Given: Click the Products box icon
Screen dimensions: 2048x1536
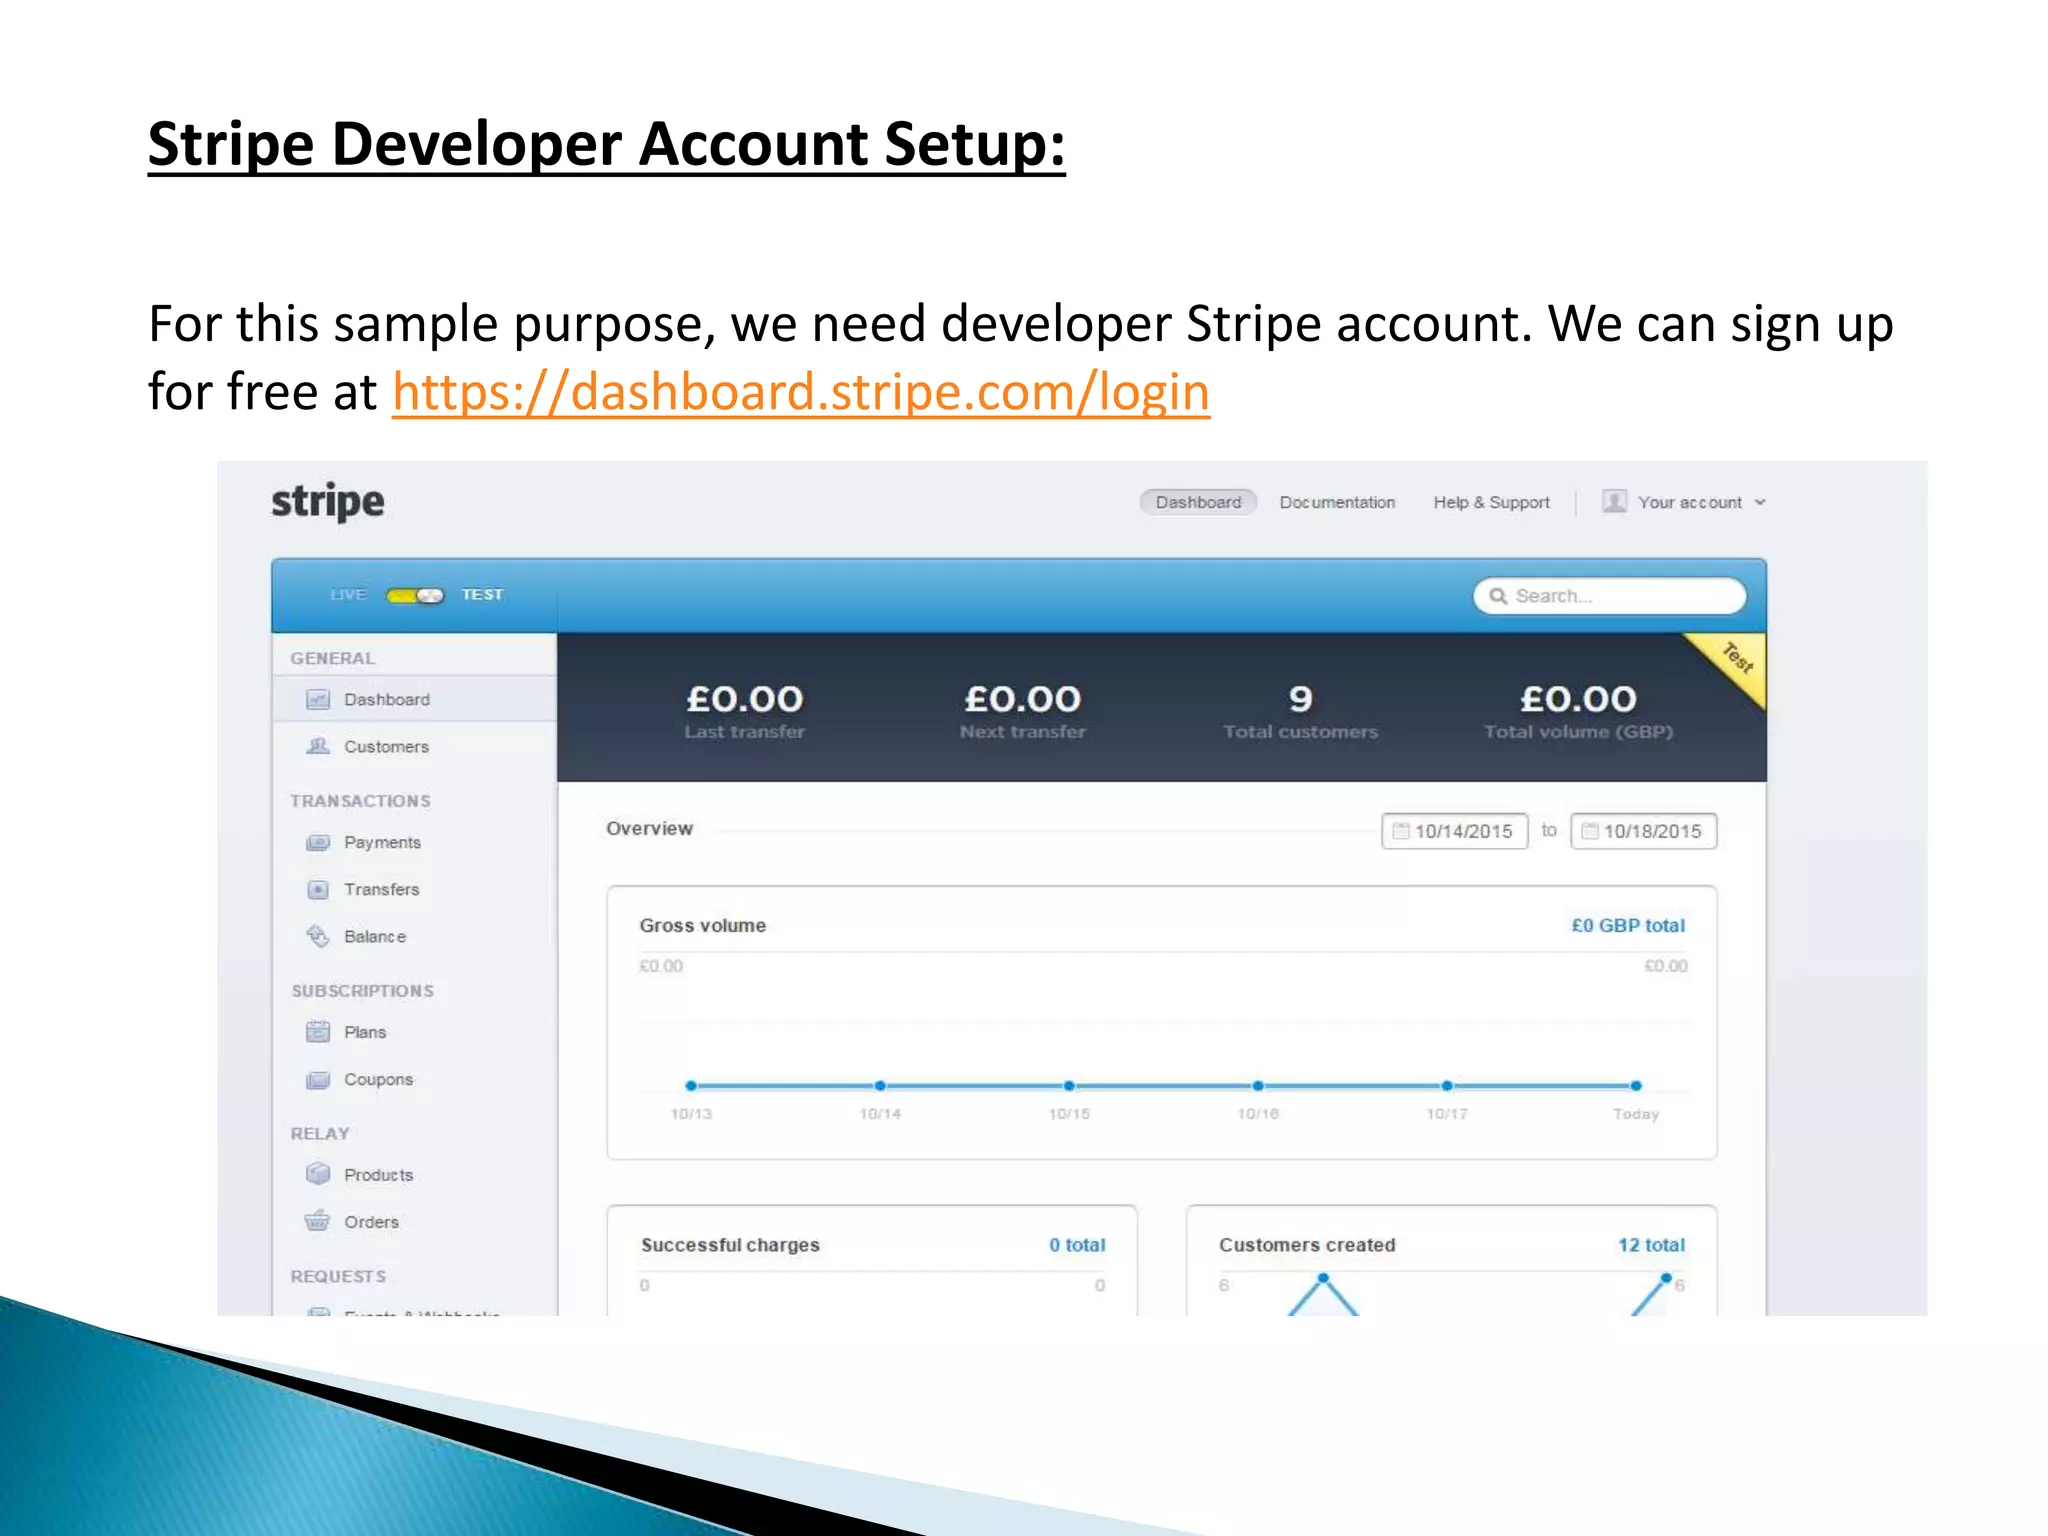Looking at the screenshot, I should pyautogui.click(x=318, y=1174).
